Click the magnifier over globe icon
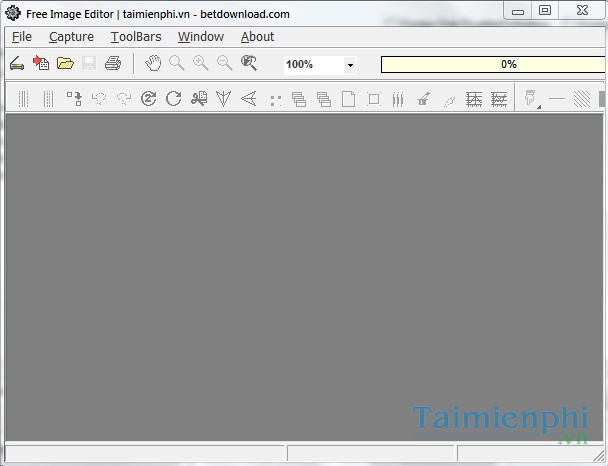The height and width of the screenshot is (466, 608). [249, 63]
